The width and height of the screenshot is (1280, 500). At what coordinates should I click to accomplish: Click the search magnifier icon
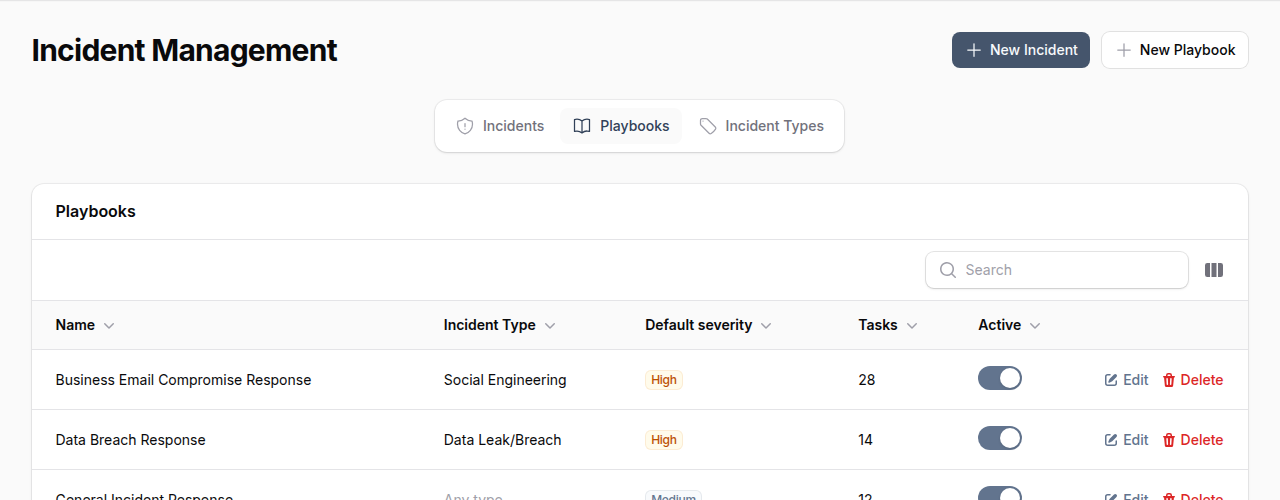tap(948, 270)
